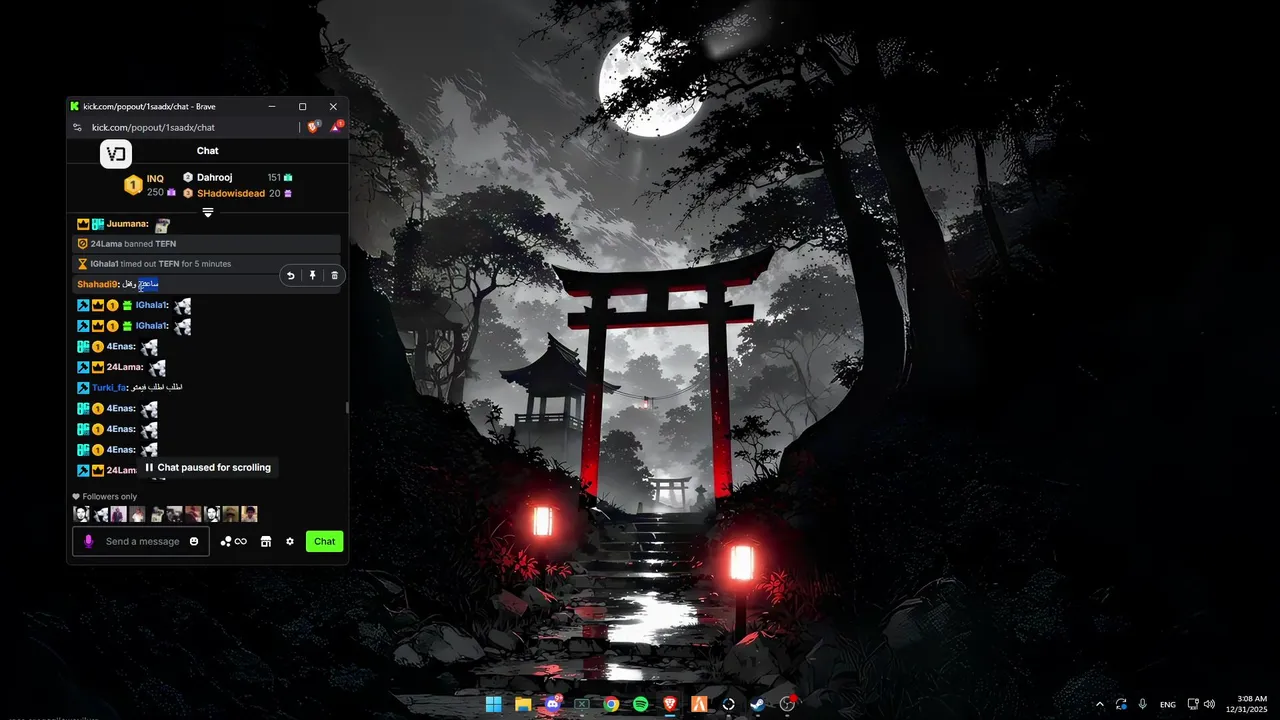
Task: Open Google Chrome from taskbar
Action: coord(611,704)
